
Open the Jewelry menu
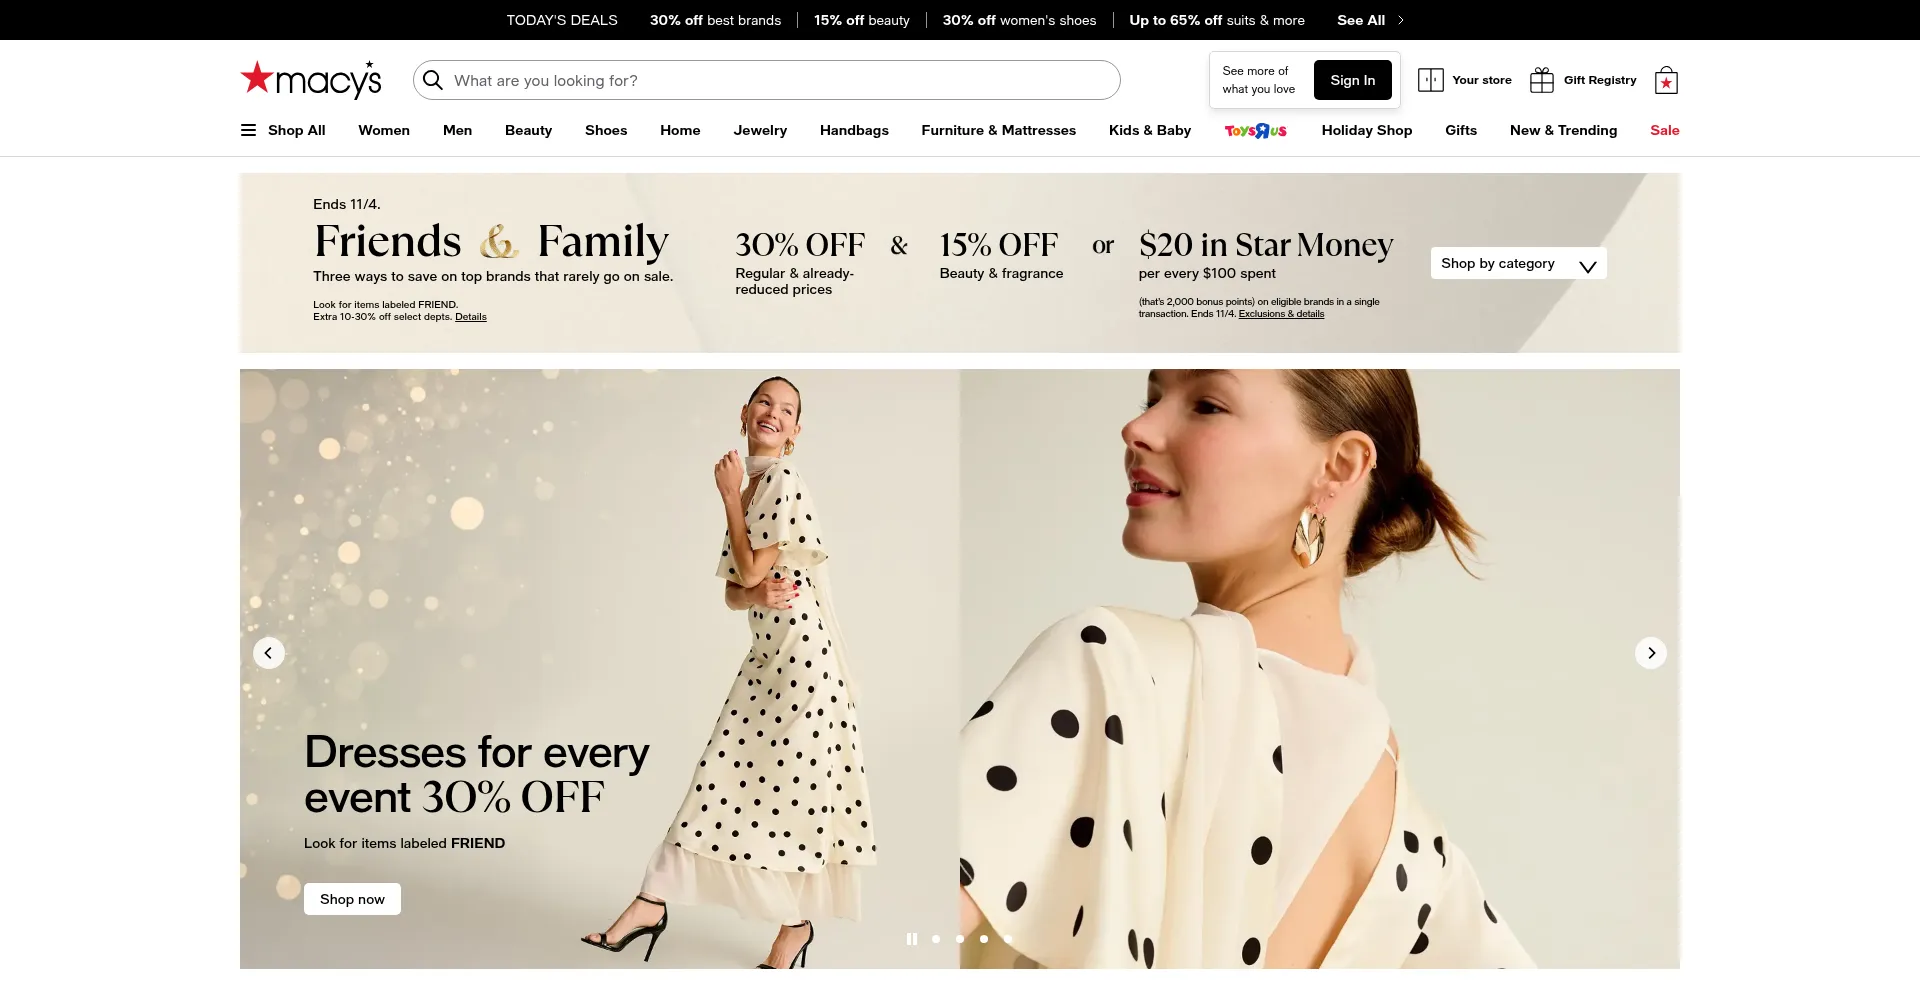[x=760, y=130]
